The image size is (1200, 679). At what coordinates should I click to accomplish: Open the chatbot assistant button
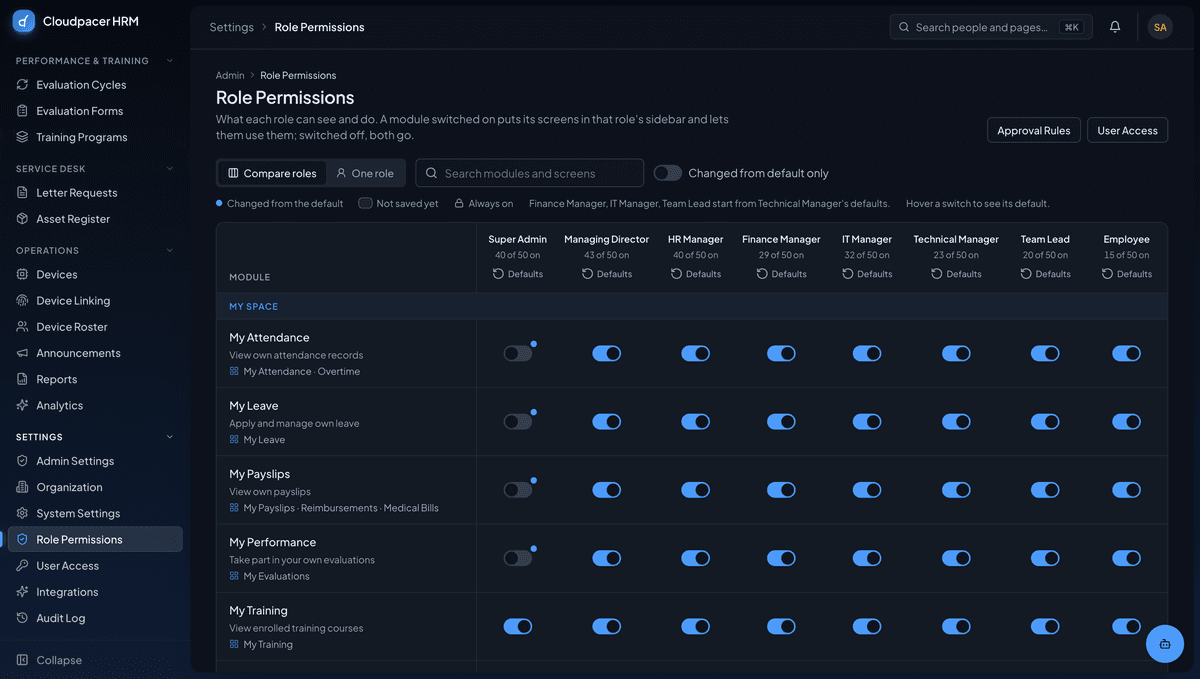coord(1165,644)
